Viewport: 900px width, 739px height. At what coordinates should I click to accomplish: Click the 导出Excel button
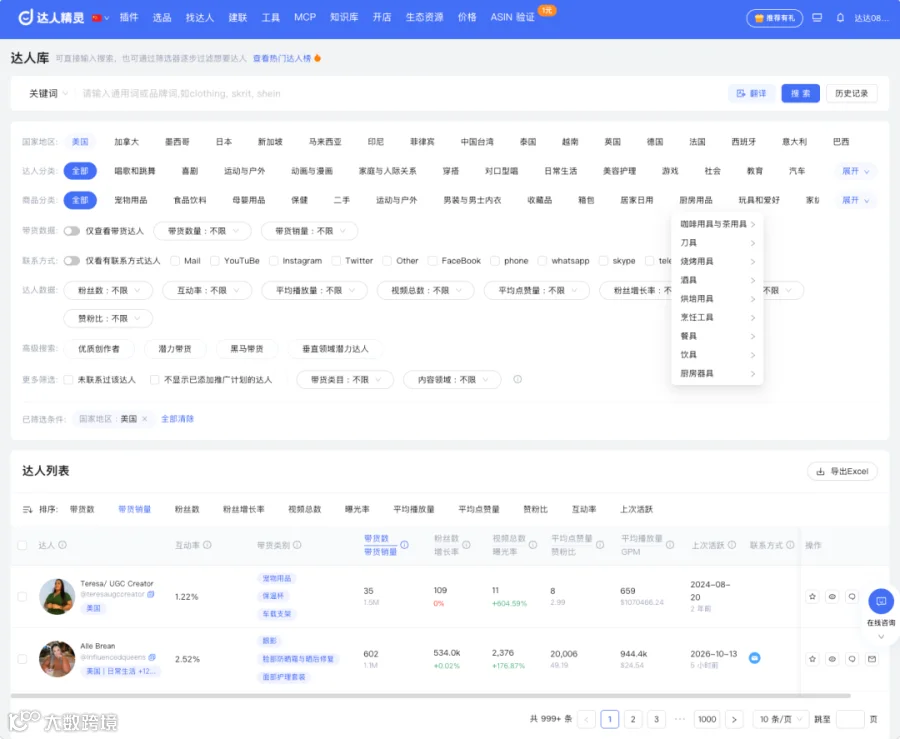[842, 471]
